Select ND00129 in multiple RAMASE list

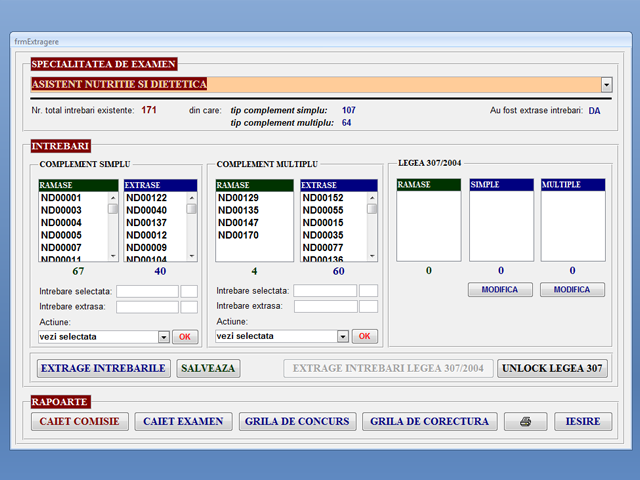[240, 199]
